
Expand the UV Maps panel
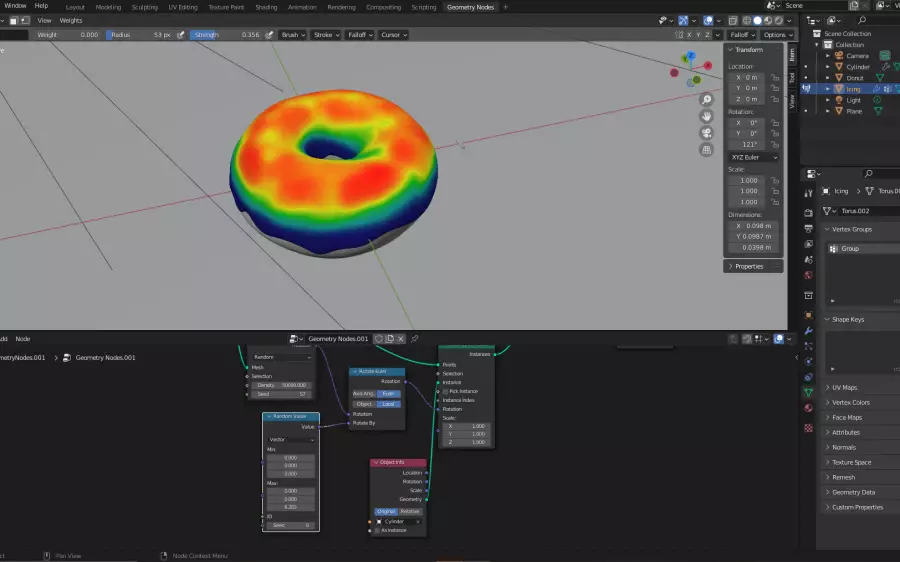click(x=844, y=387)
